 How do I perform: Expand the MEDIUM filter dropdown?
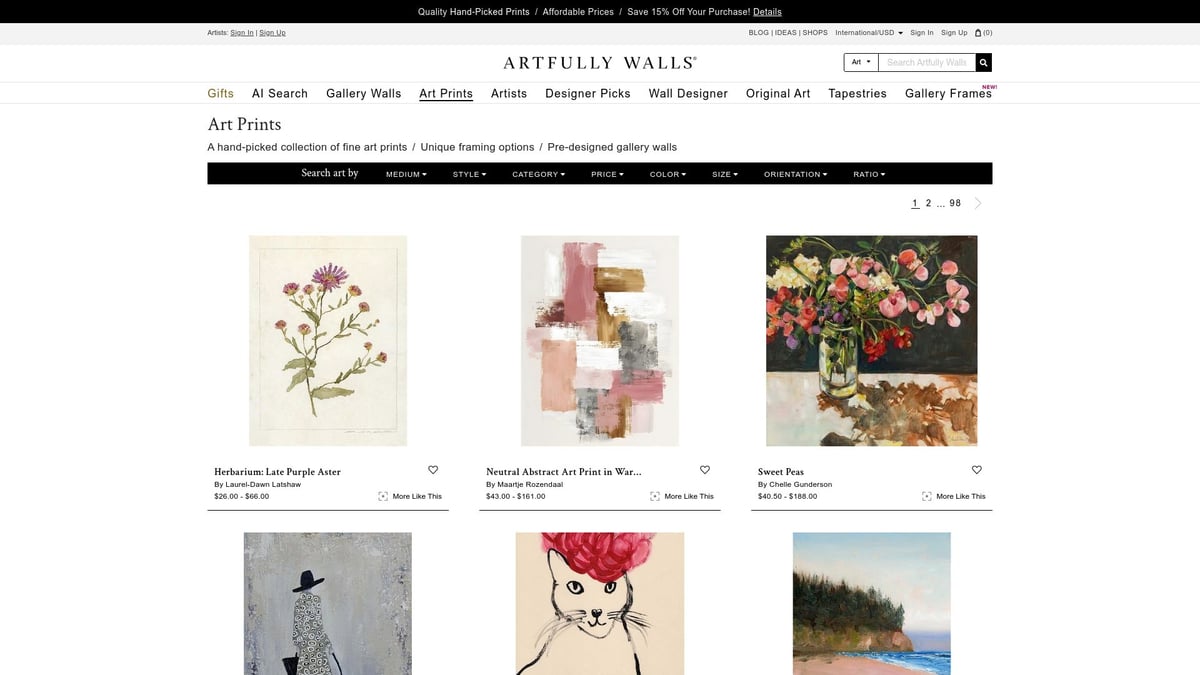(406, 174)
